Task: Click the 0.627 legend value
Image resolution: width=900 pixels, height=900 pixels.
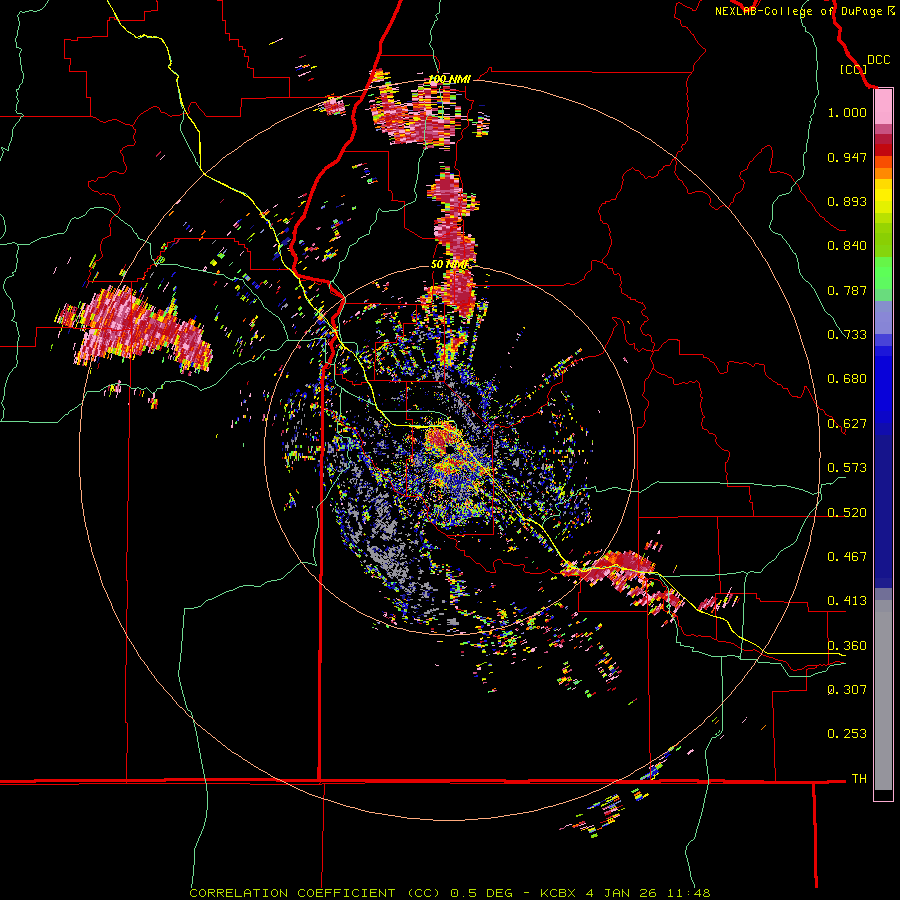Action: (x=847, y=424)
